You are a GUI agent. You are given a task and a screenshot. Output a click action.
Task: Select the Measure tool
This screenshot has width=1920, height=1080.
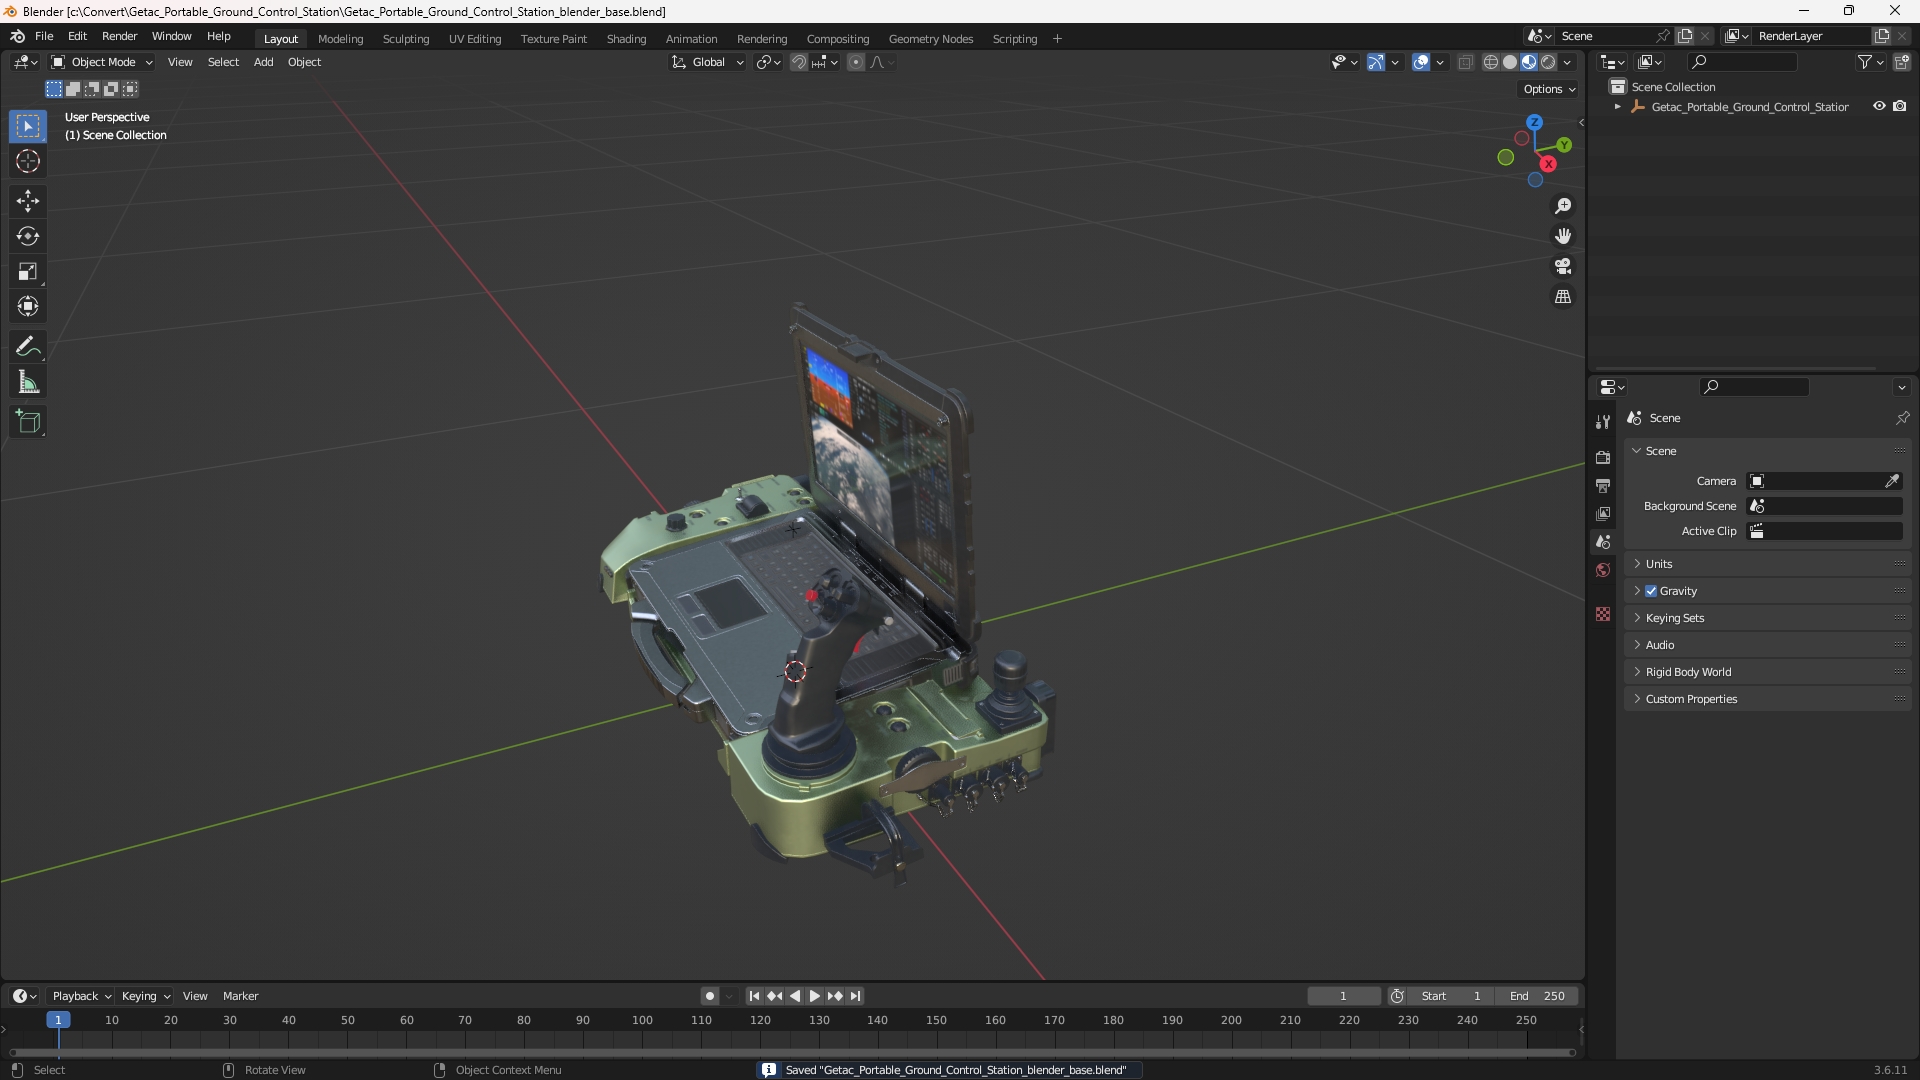(x=28, y=382)
